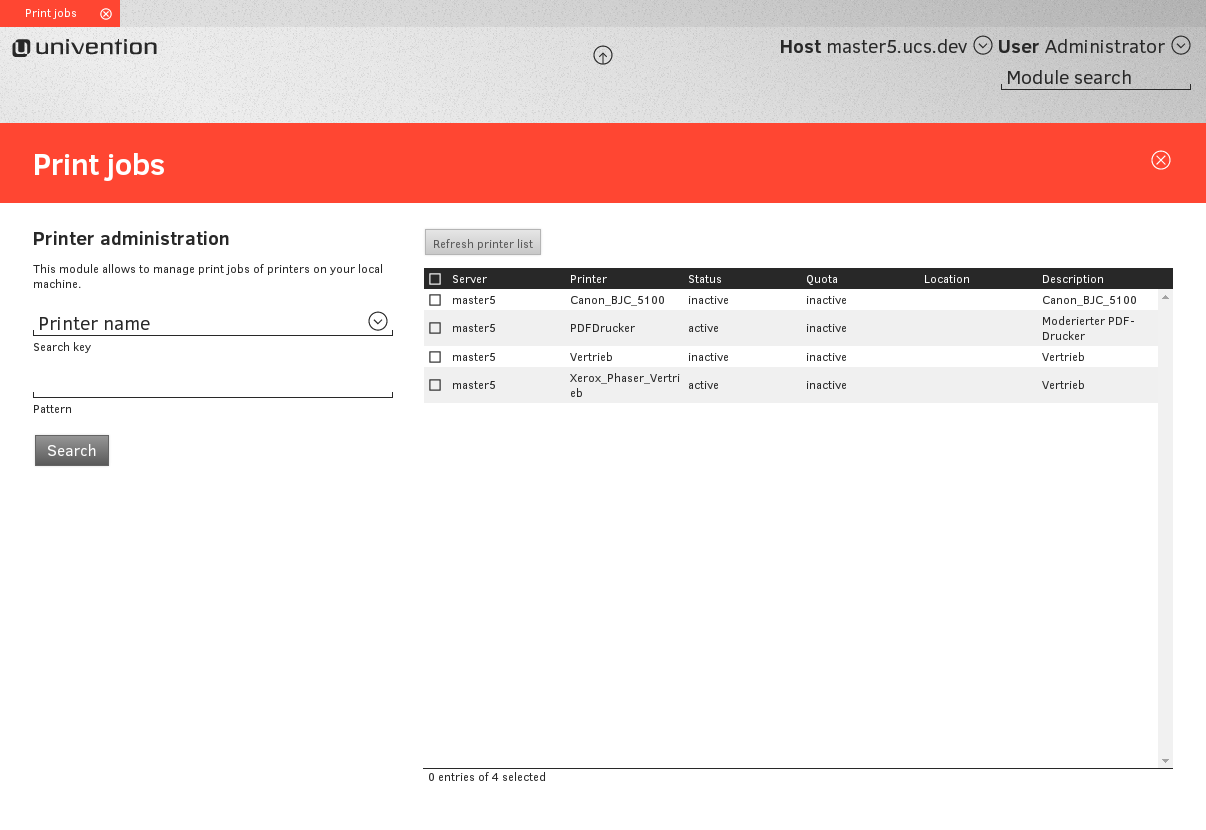The height and width of the screenshot is (830, 1206).
Task: Toggle the select-all checkbox in table header
Action: [435, 279]
